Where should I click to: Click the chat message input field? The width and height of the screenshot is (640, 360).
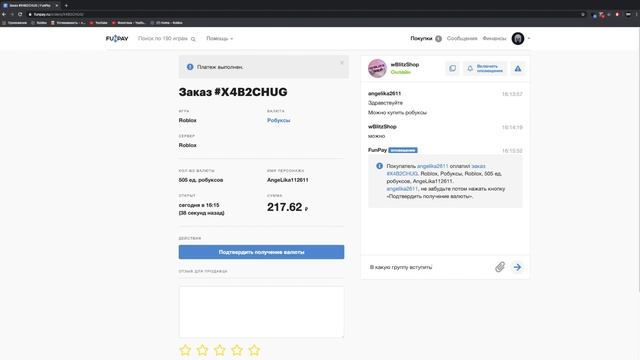429,267
